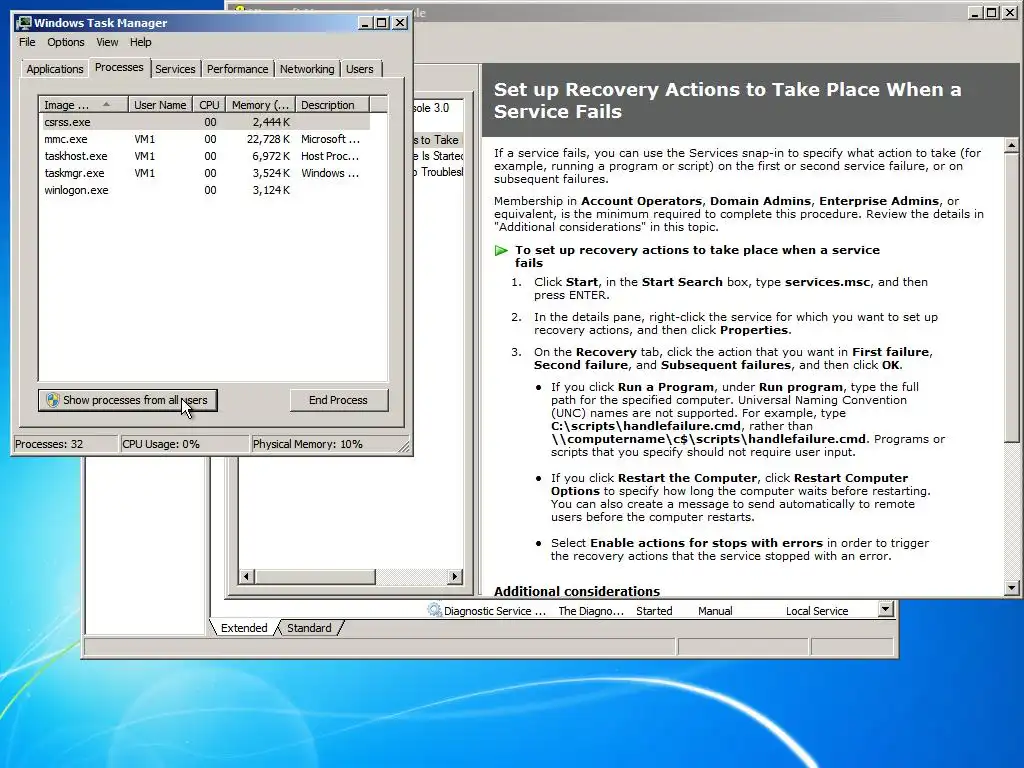The height and width of the screenshot is (768, 1024).
Task: Open the Help menu in Task Manager
Action: pyautogui.click(x=140, y=42)
